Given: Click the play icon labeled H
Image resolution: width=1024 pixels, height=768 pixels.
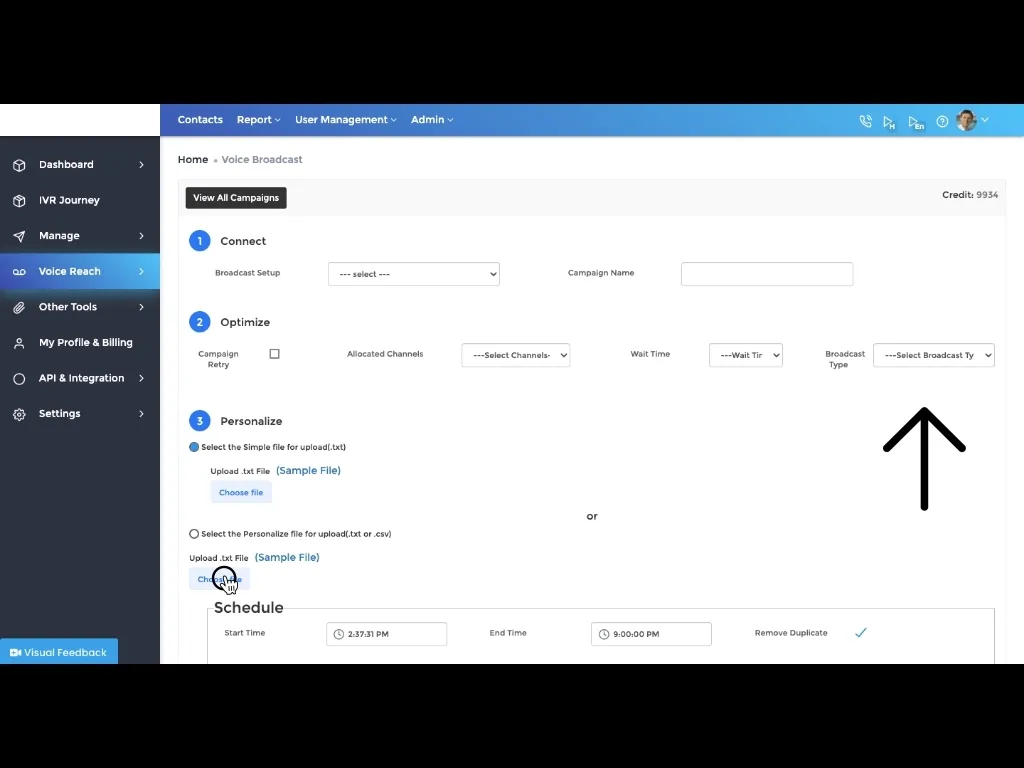Looking at the screenshot, I should pyautogui.click(x=889, y=122).
